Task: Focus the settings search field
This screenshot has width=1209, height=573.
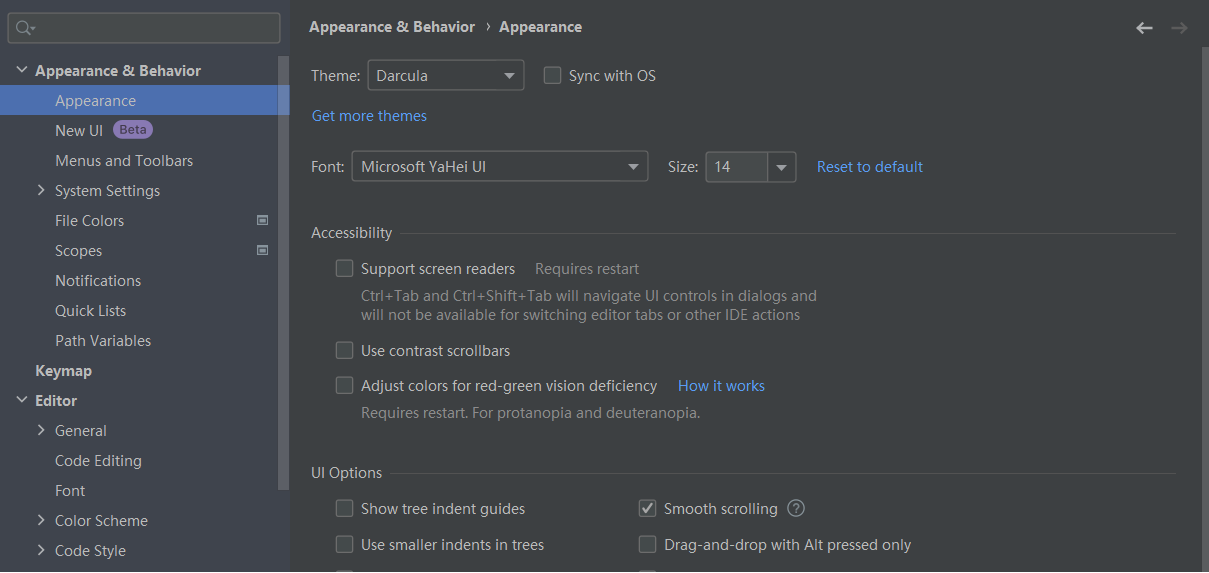Action: 155,28
